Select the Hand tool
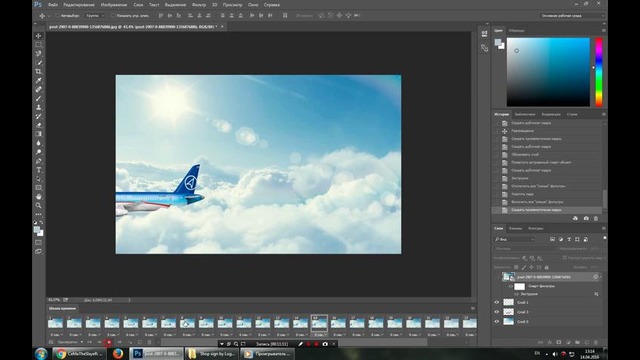Image resolution: width=640 pixels, height=360 pixels. [x=38, y=197]
